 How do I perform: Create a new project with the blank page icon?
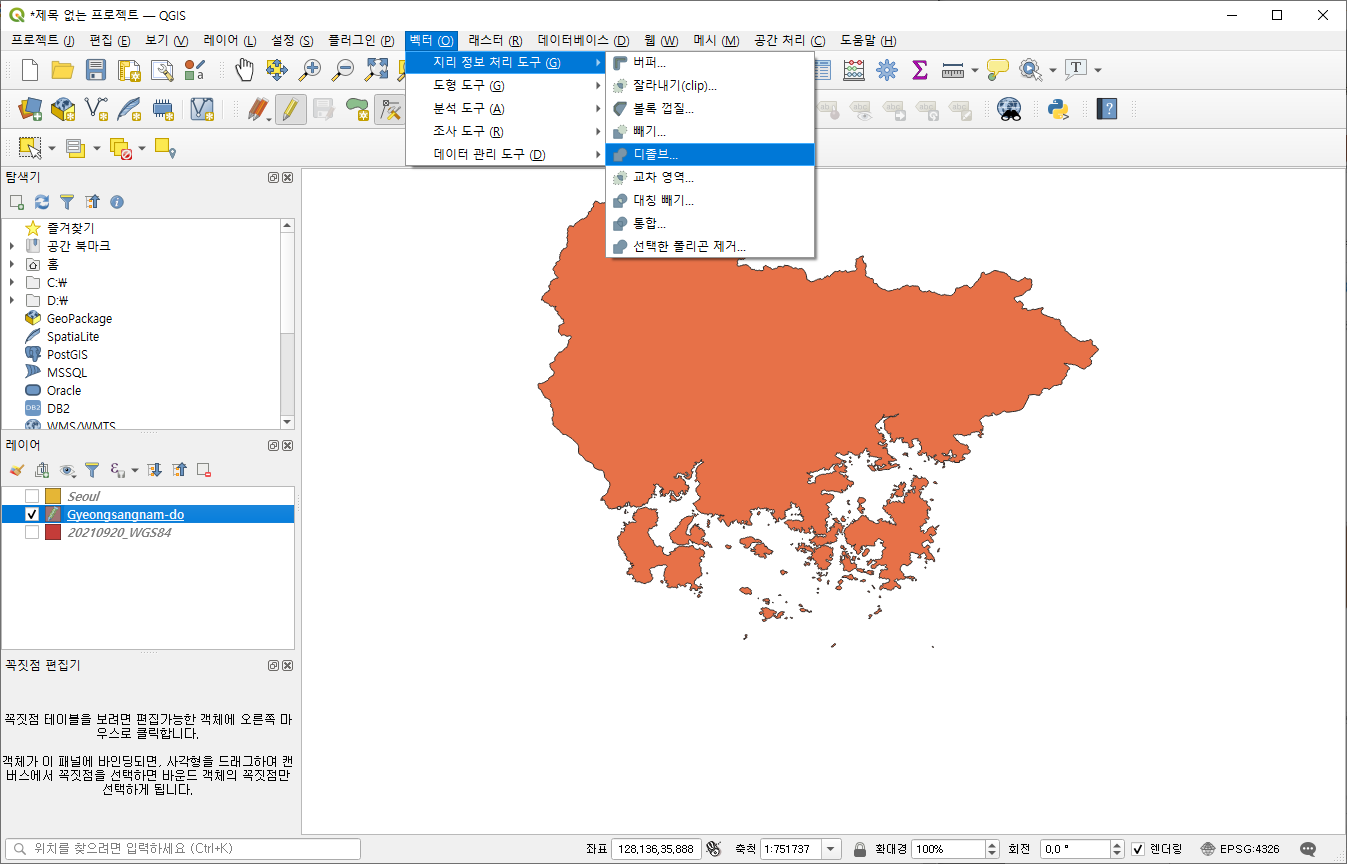click(x=31, y=69)
